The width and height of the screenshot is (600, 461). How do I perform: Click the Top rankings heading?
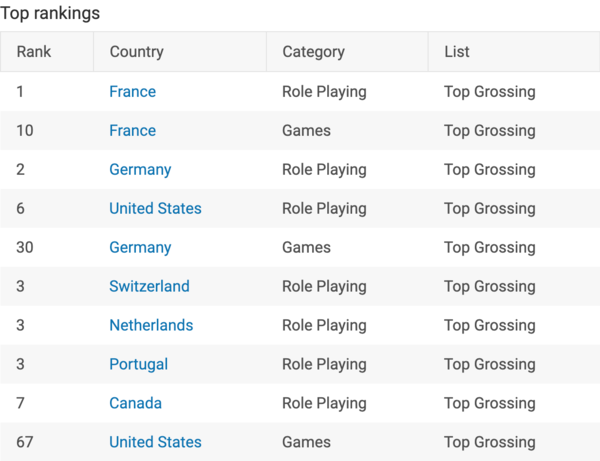point(50,14)
